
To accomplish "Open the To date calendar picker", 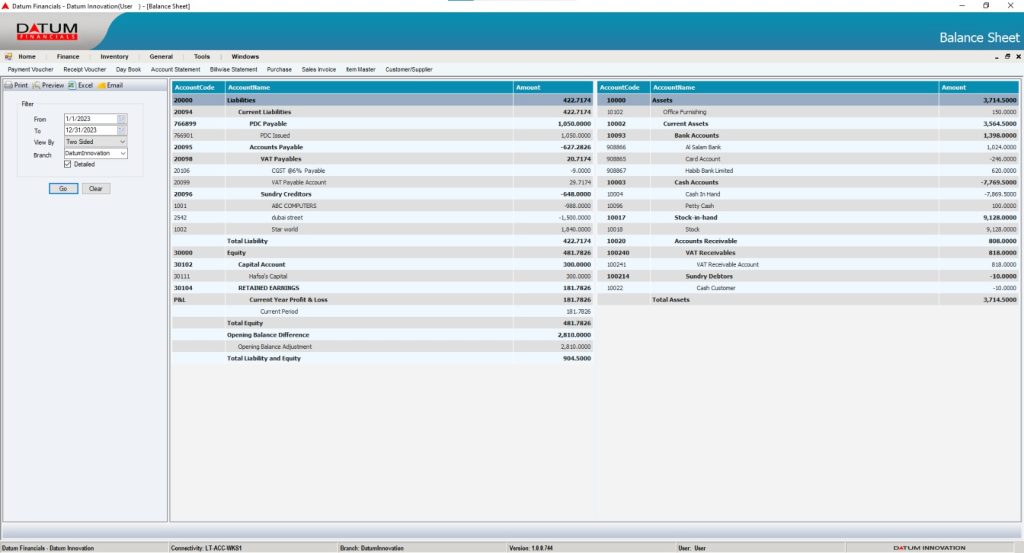I will [x=122, y=131].
